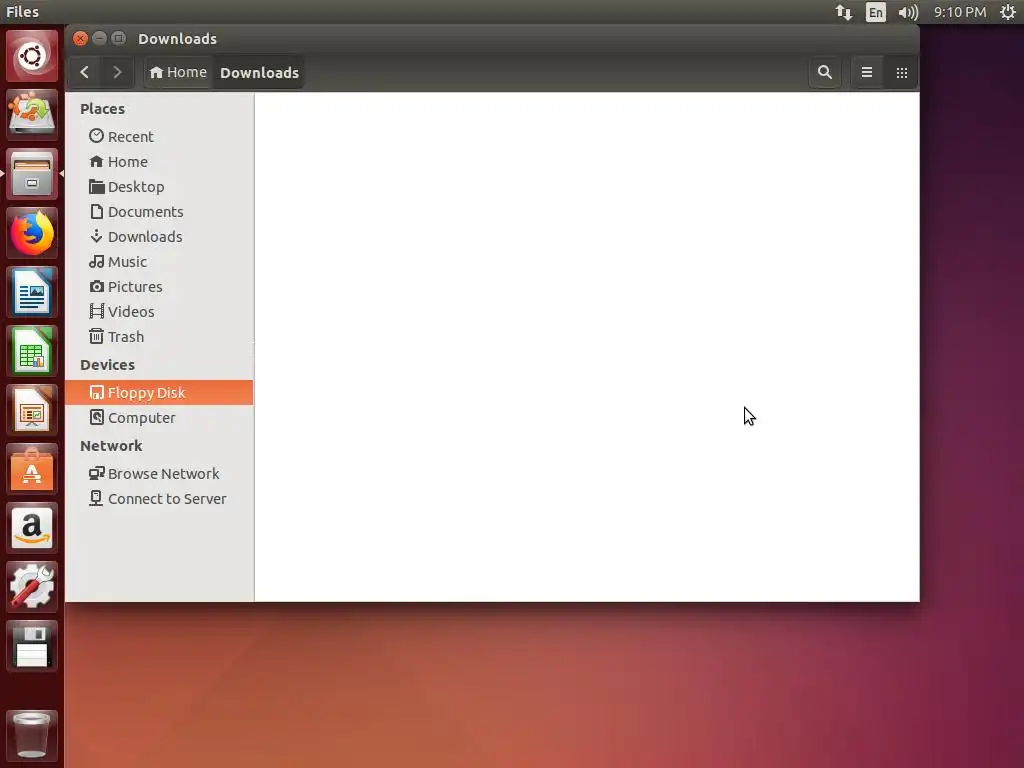Switch to list view
The height and width of the screenshot is (768, 1024).
pyautogui.click(x=867, y=72)
